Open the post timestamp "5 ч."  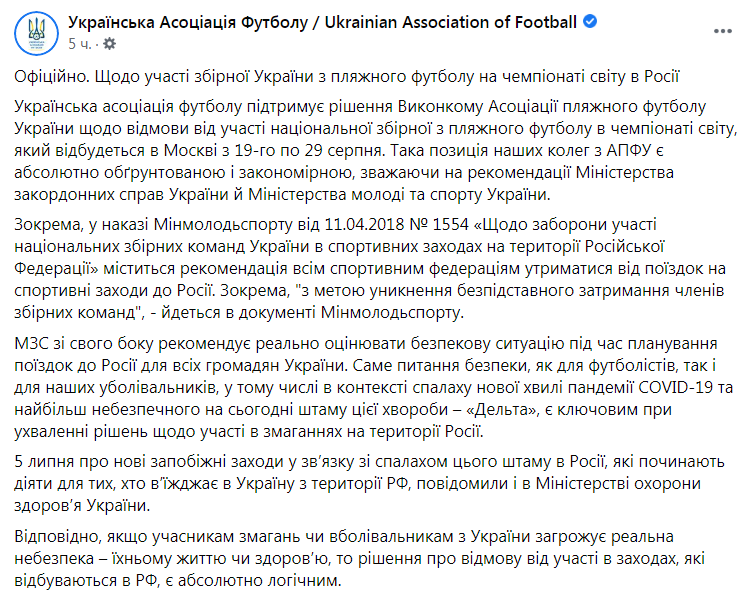(81, 44)
